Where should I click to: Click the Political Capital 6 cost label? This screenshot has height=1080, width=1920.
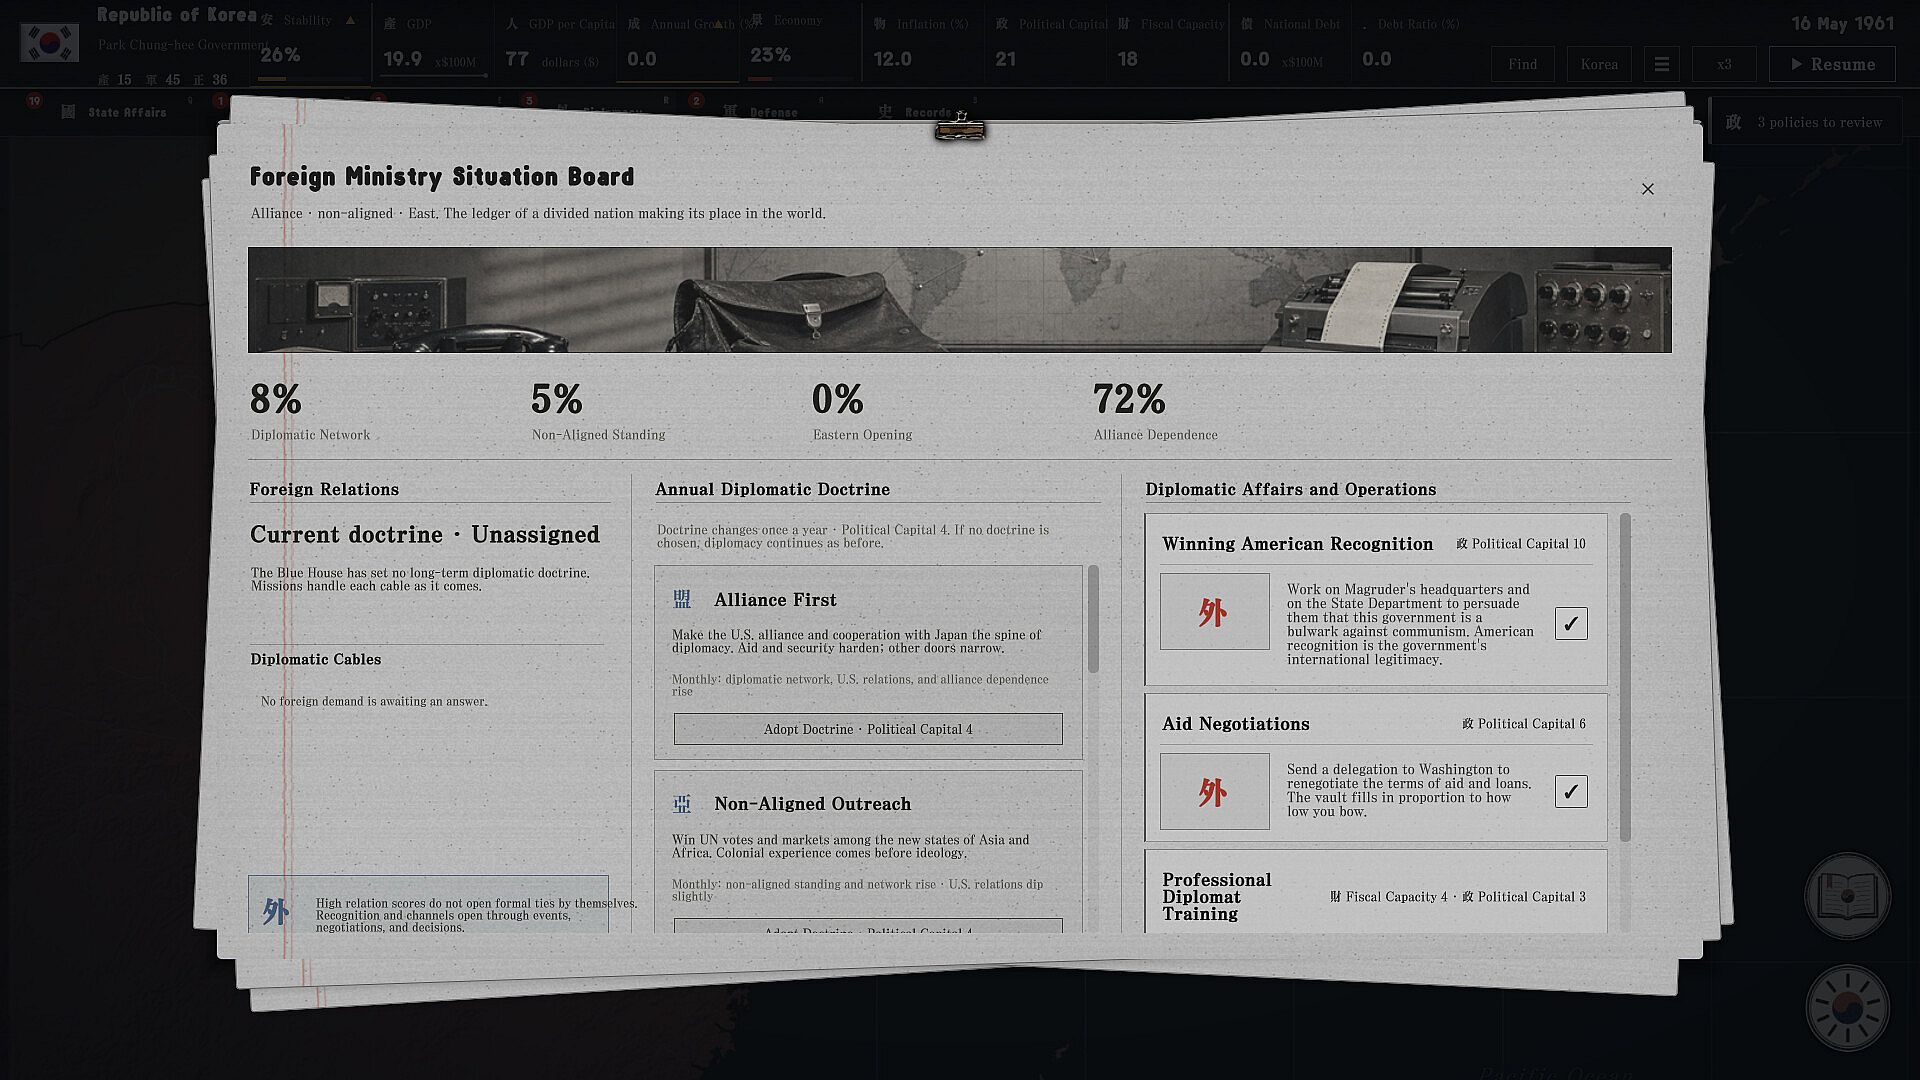1524,724
